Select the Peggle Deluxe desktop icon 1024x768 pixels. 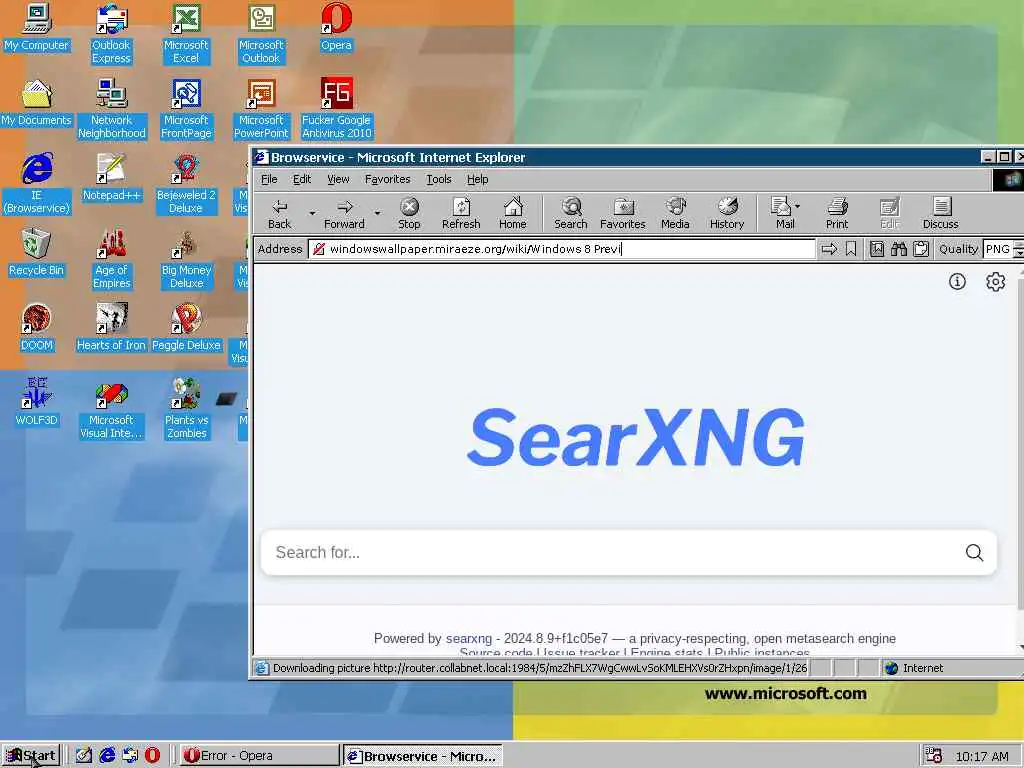pyautogui.click(x=186, y=328)
